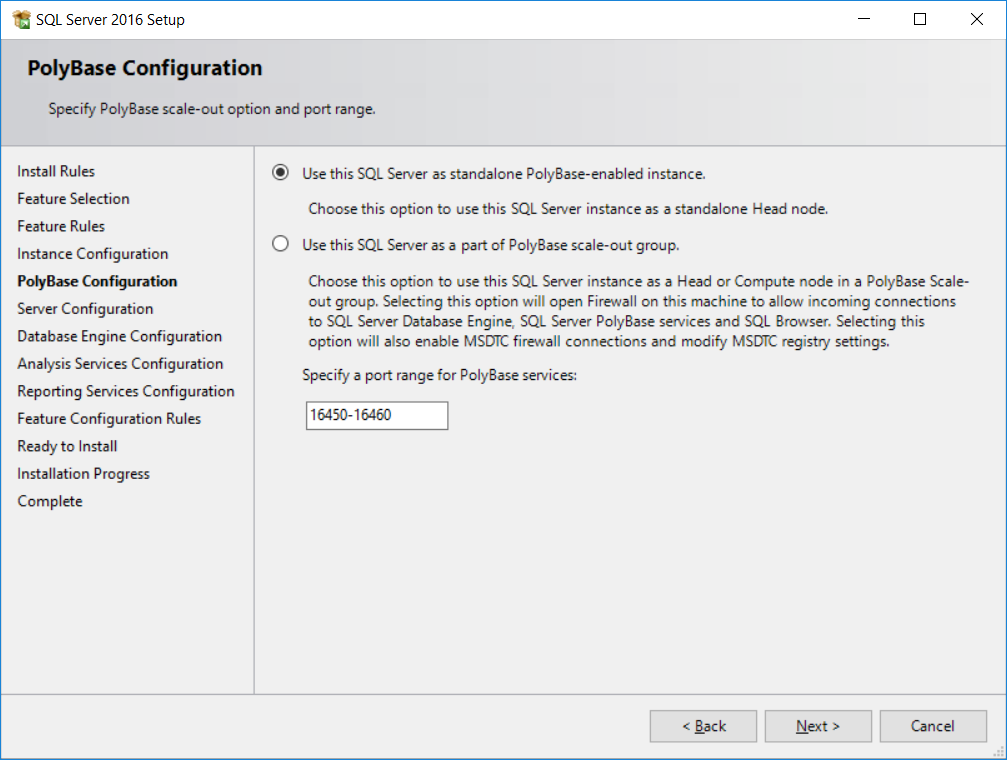
Task: Select the Feature Configuration Rules step
Action: coord(109,419)
